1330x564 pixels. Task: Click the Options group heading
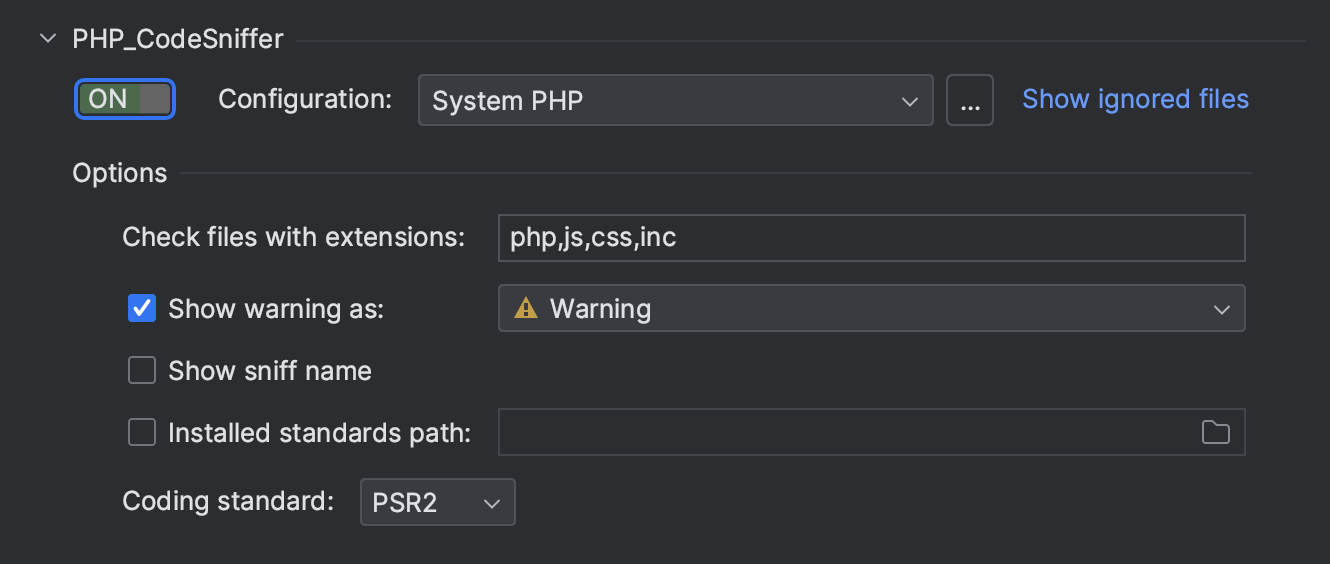pyautogui.click(x=120, y=173)
